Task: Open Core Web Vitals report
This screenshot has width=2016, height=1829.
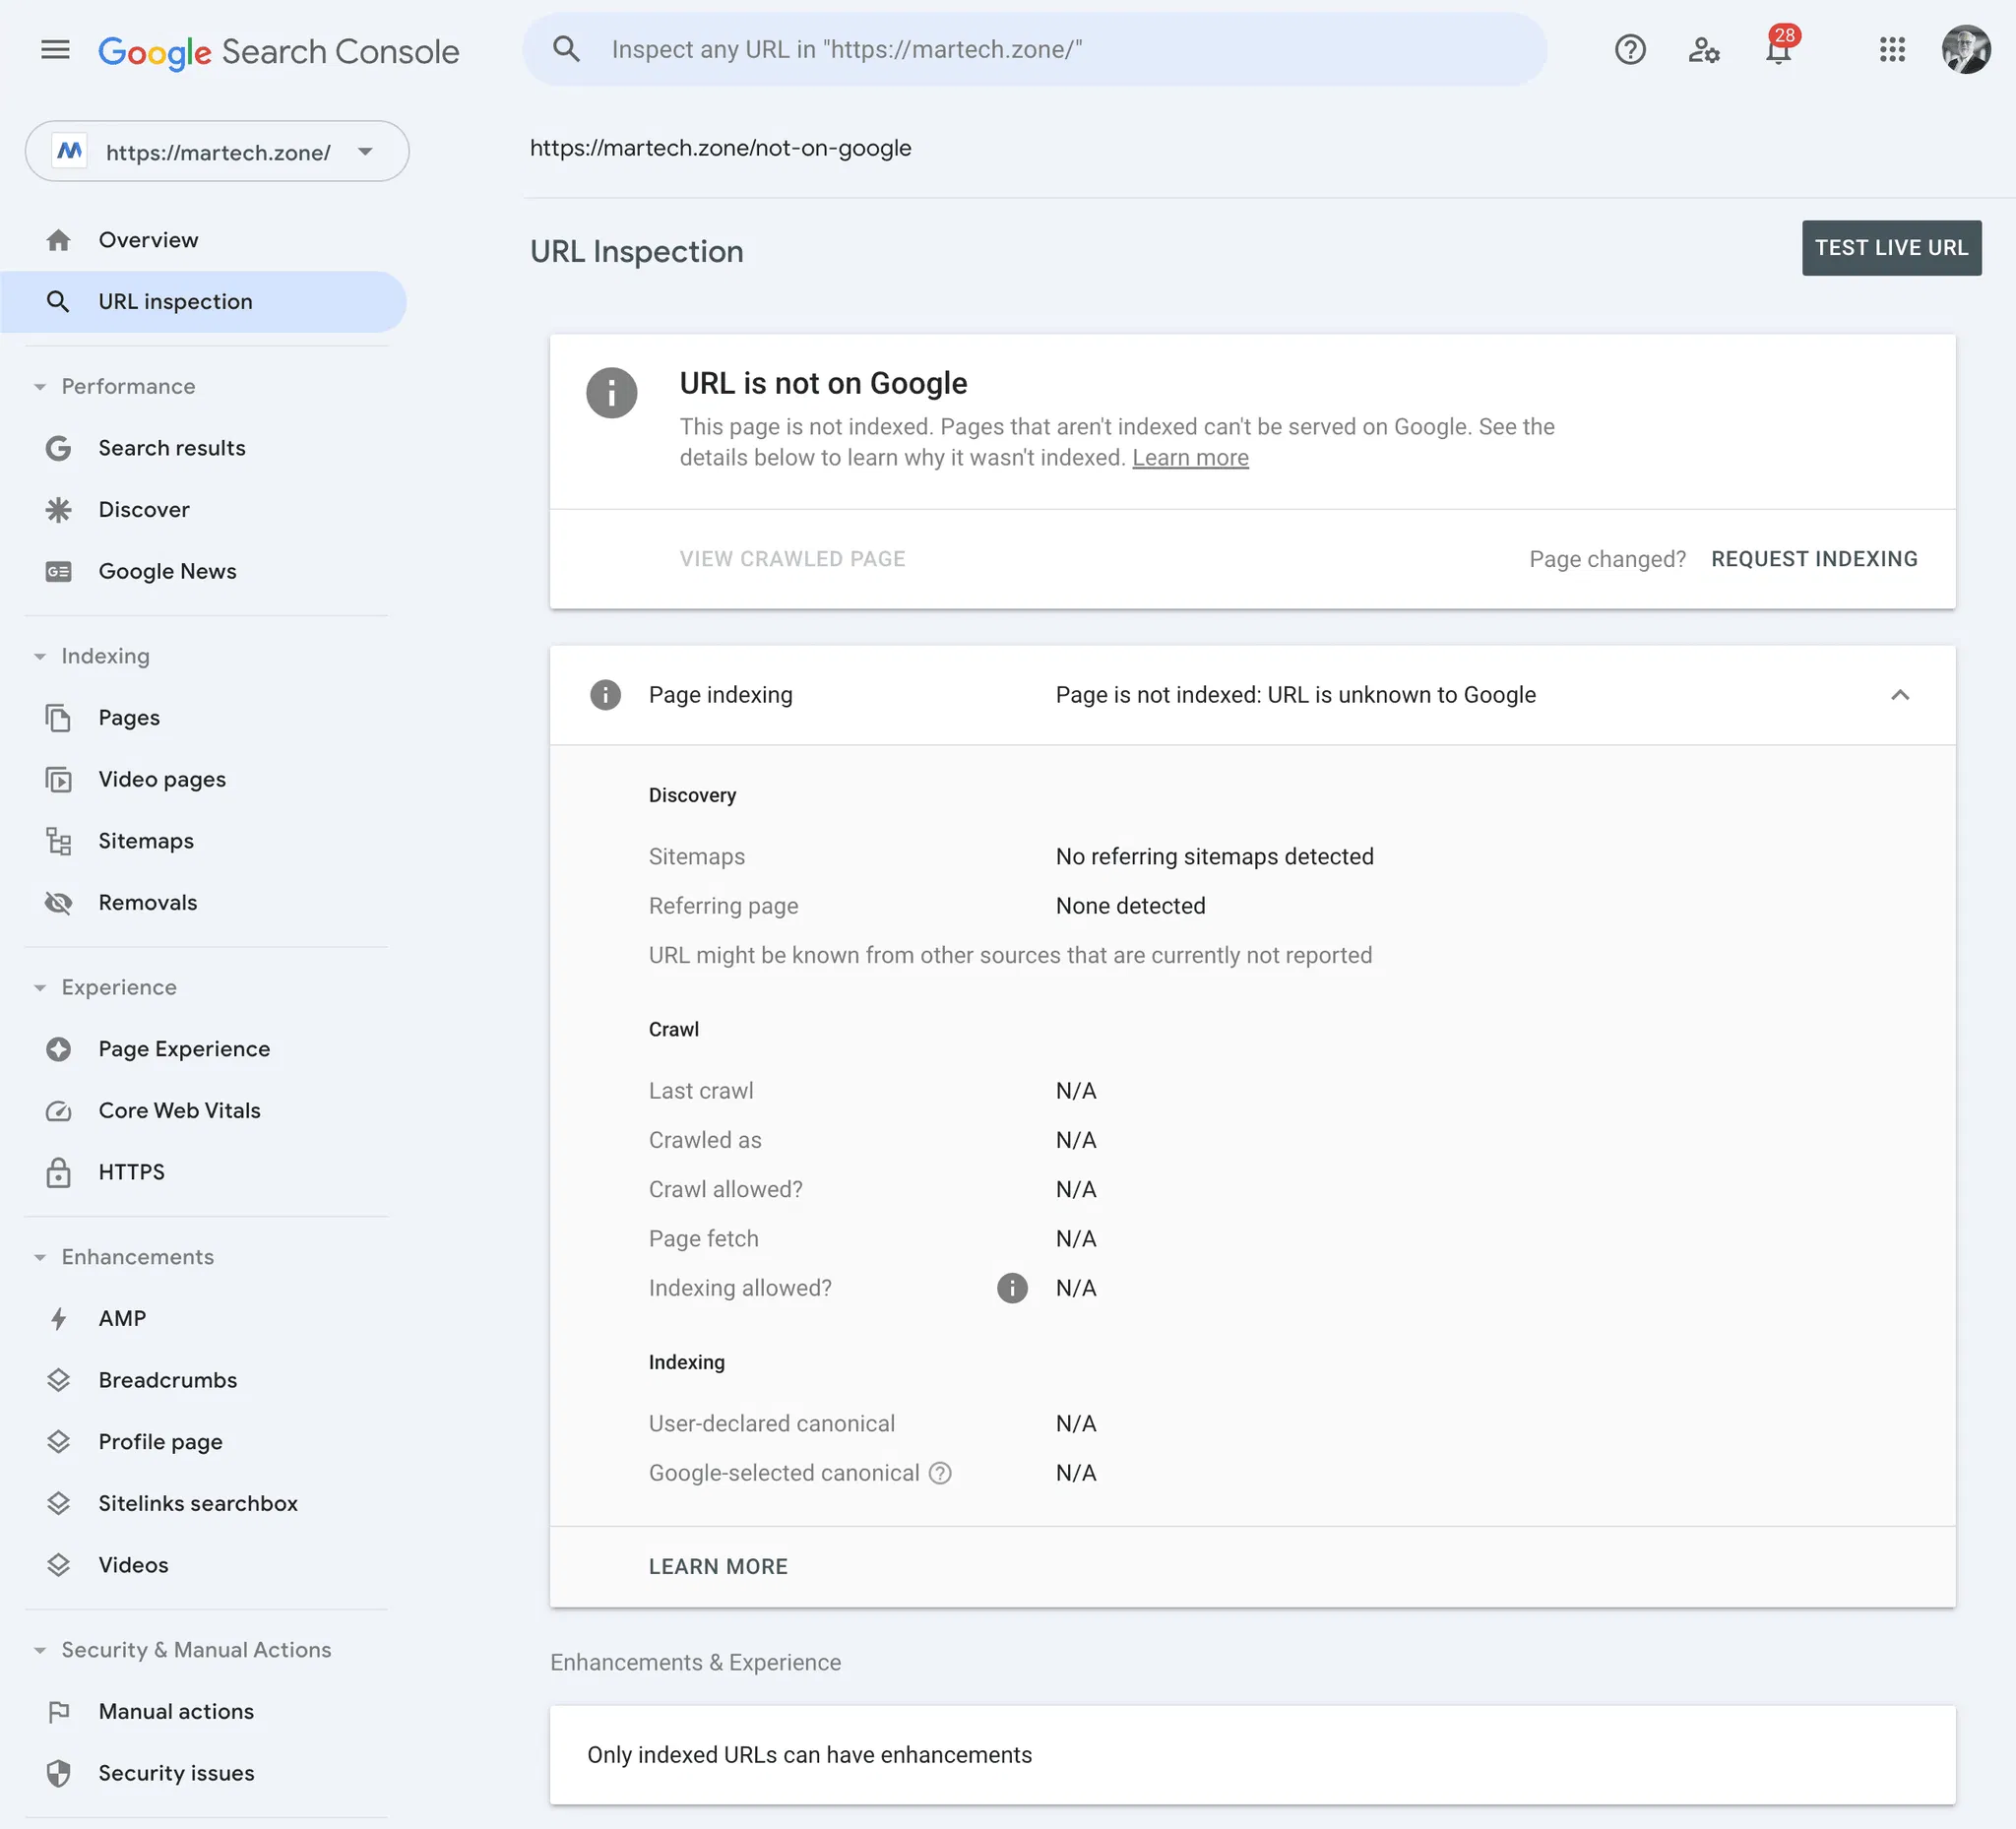Action: [x=179, y=1110]
